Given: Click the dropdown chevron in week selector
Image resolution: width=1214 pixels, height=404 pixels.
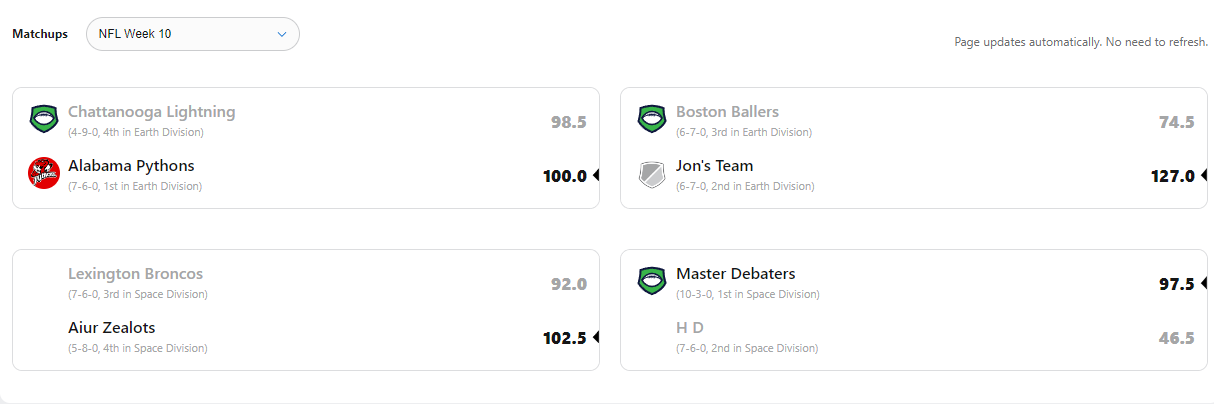Looking at the screenshot, I should [281, 34].
